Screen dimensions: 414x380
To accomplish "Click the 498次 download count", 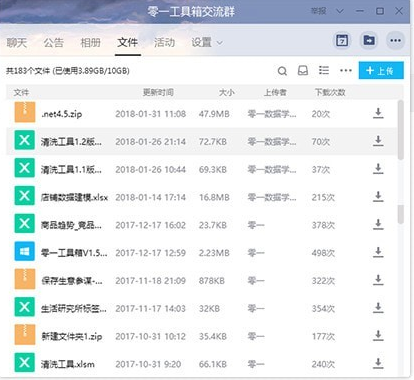I will click(323, 253).
